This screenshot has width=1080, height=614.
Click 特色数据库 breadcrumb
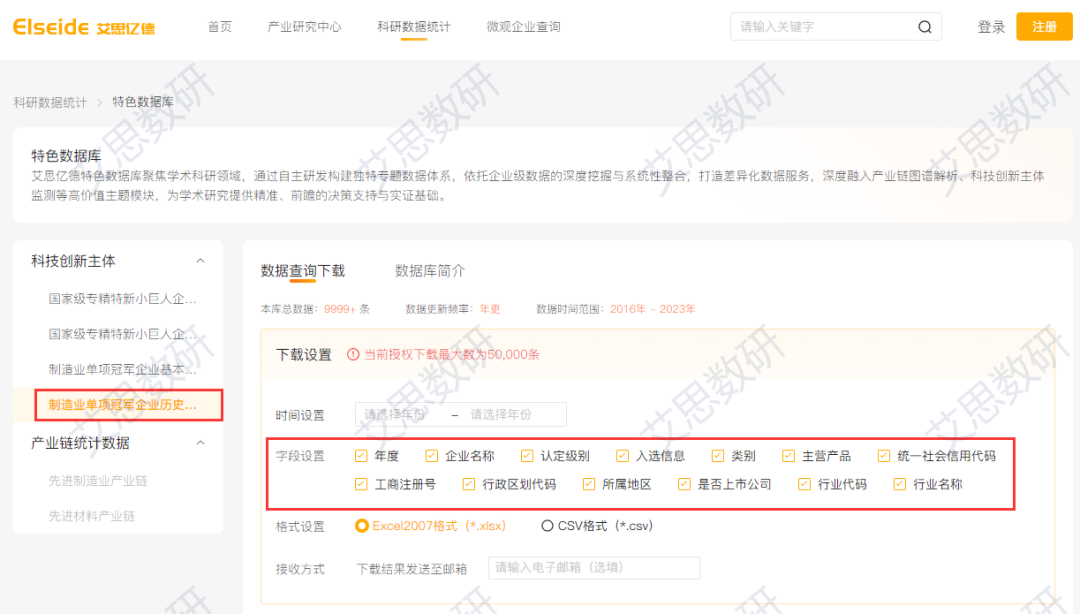143,102
